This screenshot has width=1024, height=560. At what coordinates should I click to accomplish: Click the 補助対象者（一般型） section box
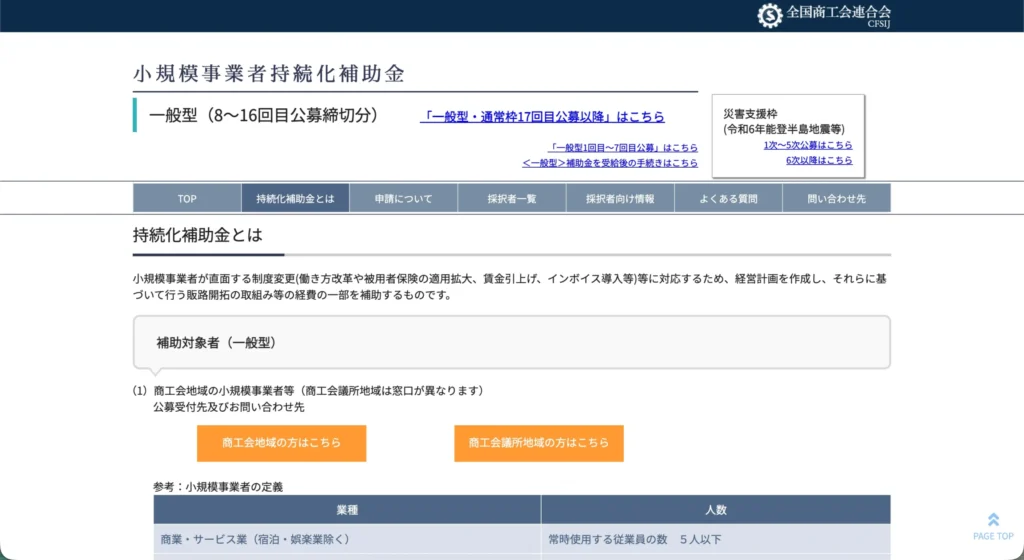(511, 343)
